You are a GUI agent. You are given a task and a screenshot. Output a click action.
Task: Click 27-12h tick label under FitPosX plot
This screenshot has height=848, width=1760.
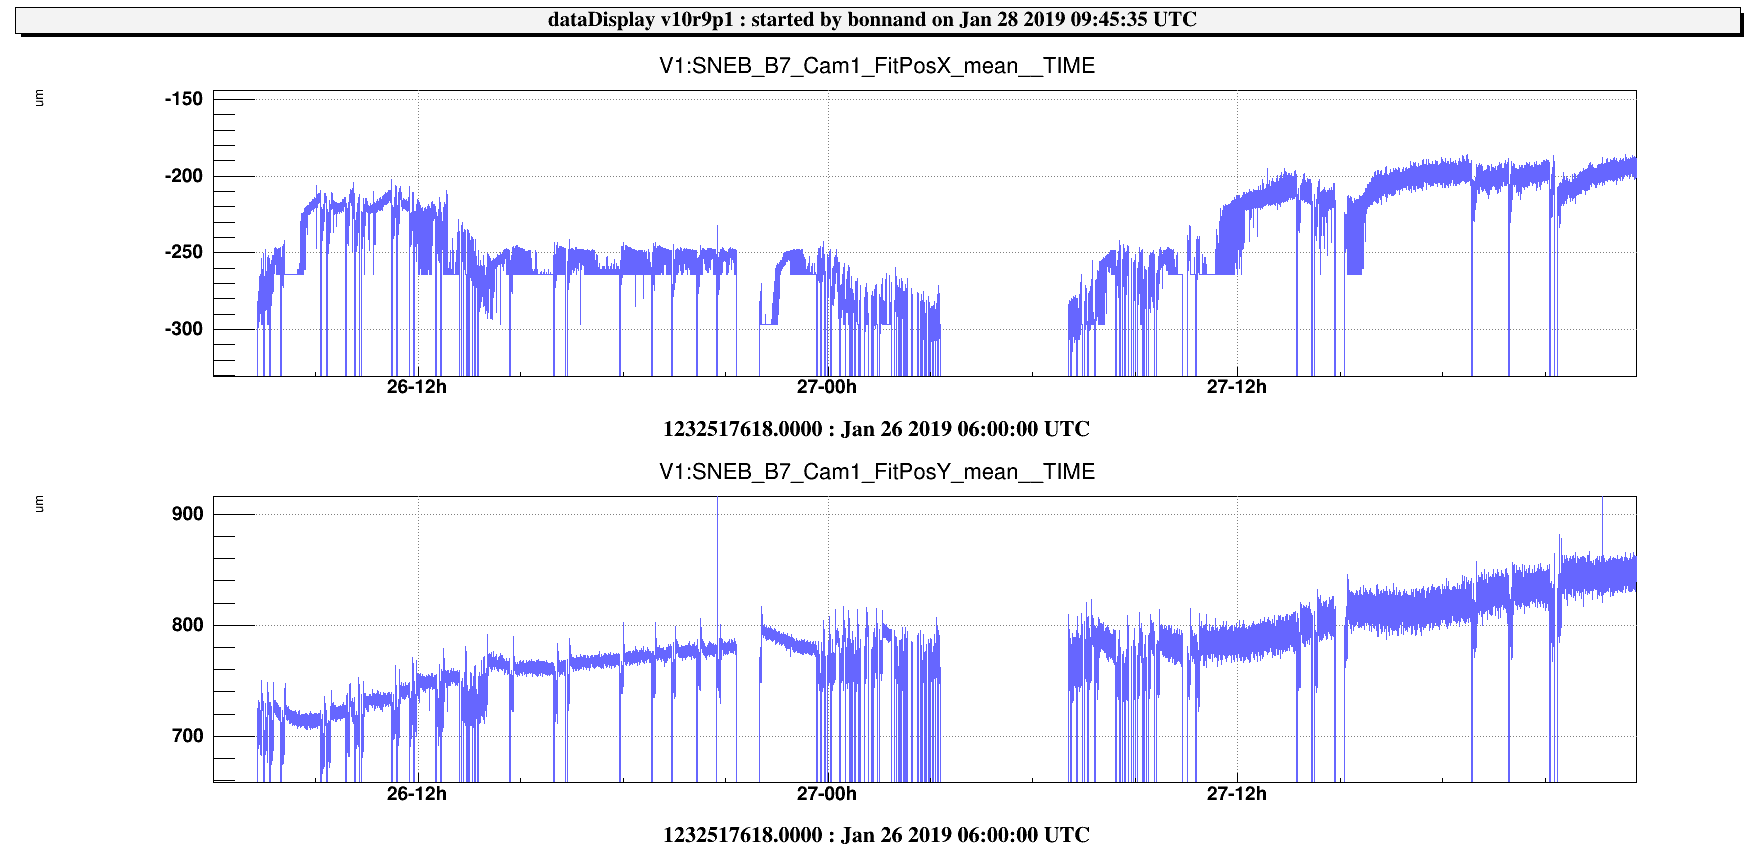(1237, 387)
